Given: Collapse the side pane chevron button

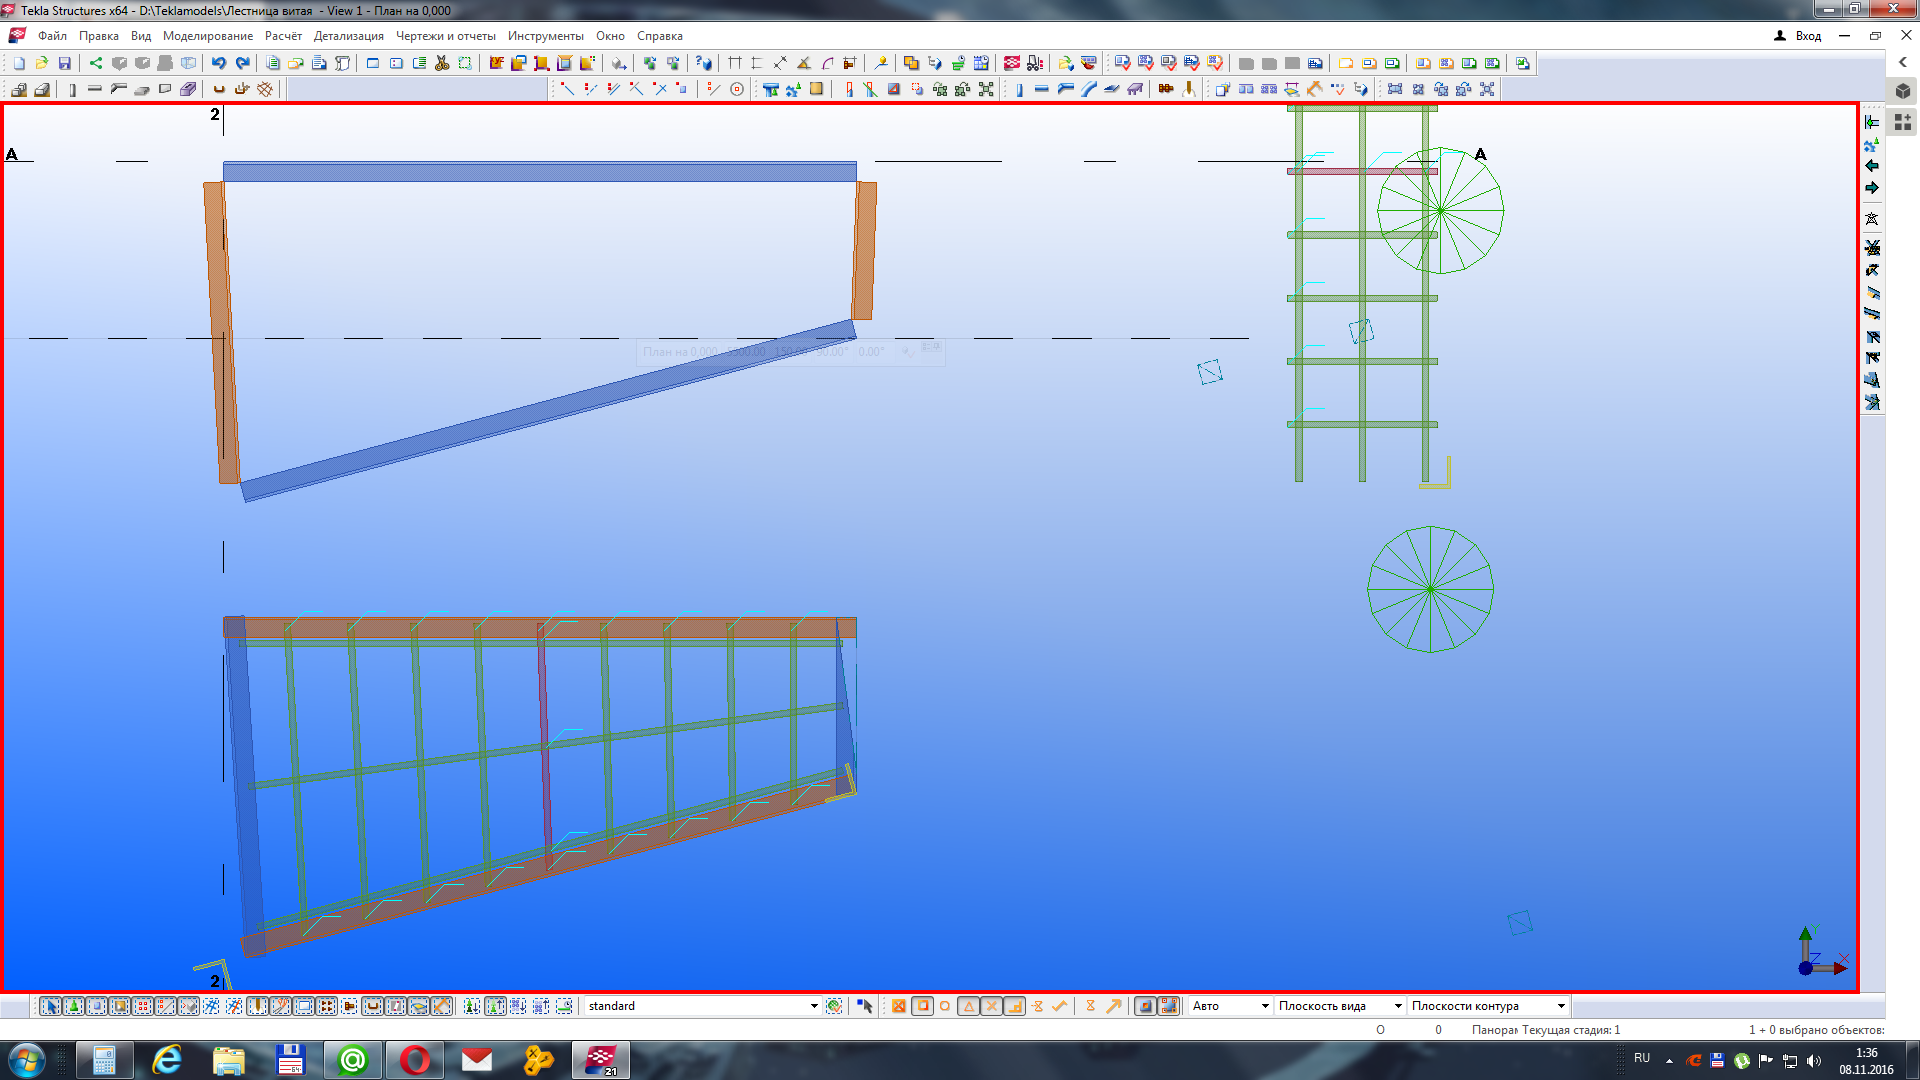Looking at the screenshot, I should pyautogui.click(x=1903, y=62).
